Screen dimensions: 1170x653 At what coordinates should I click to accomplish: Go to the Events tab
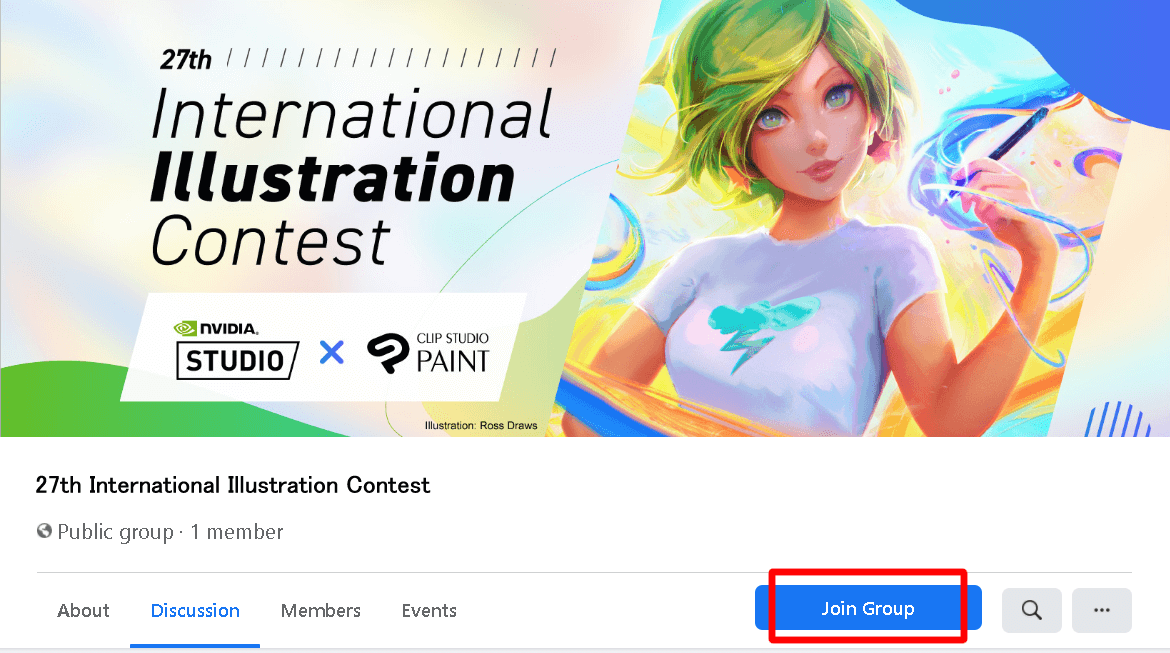point(429,610)
